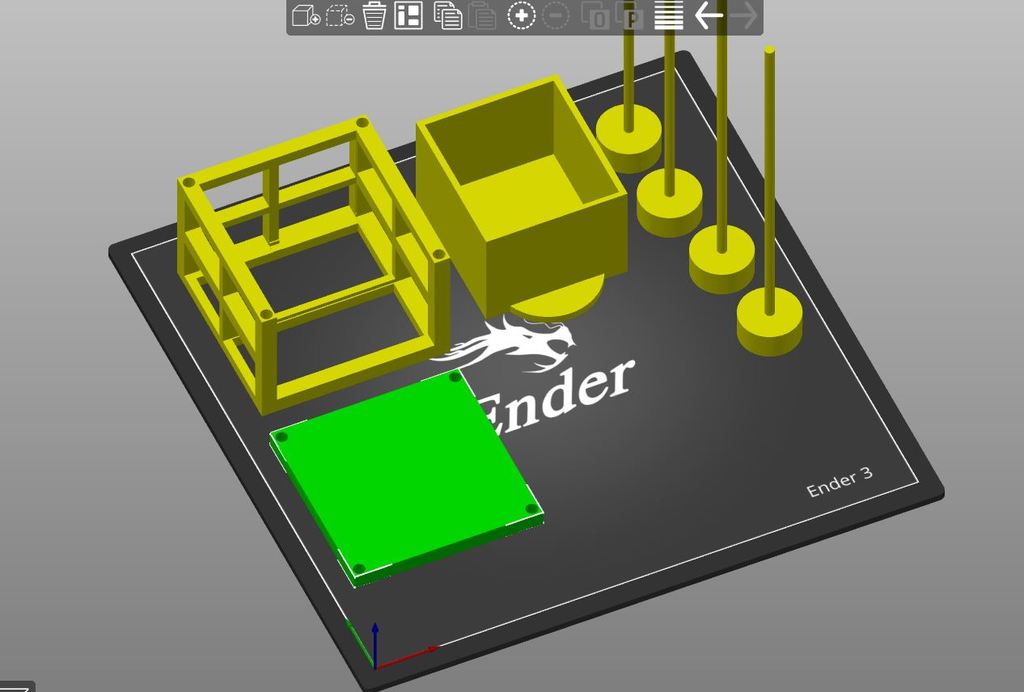Click the Delete all trash can icon
This screenshot has height=692, width=1024.
point(374,15)
